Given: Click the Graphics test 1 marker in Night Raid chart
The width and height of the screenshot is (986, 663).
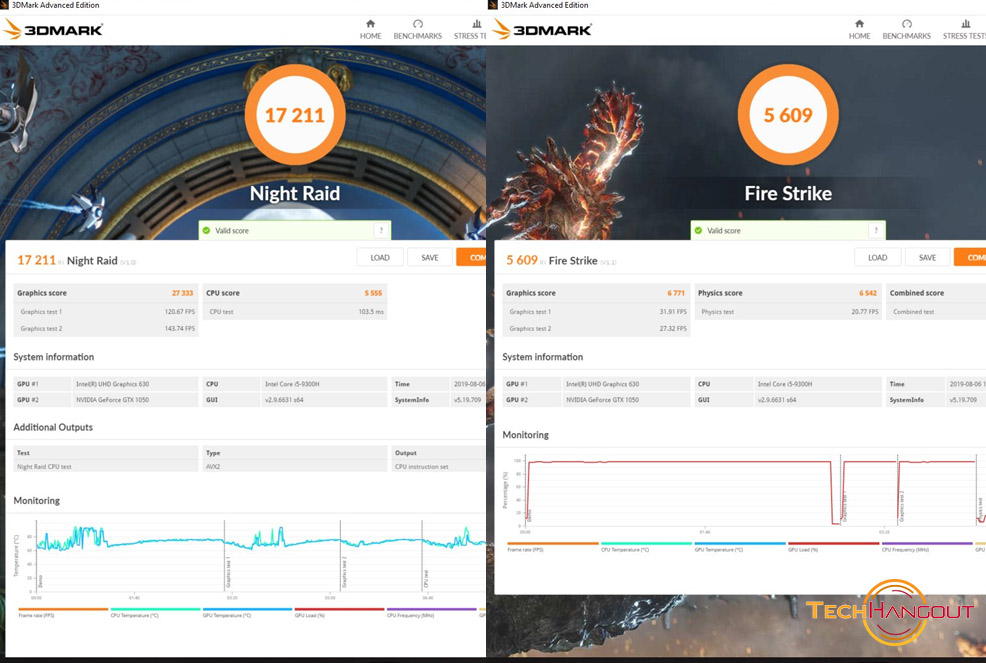Looking at the screenshot, I should pos(228,571).
